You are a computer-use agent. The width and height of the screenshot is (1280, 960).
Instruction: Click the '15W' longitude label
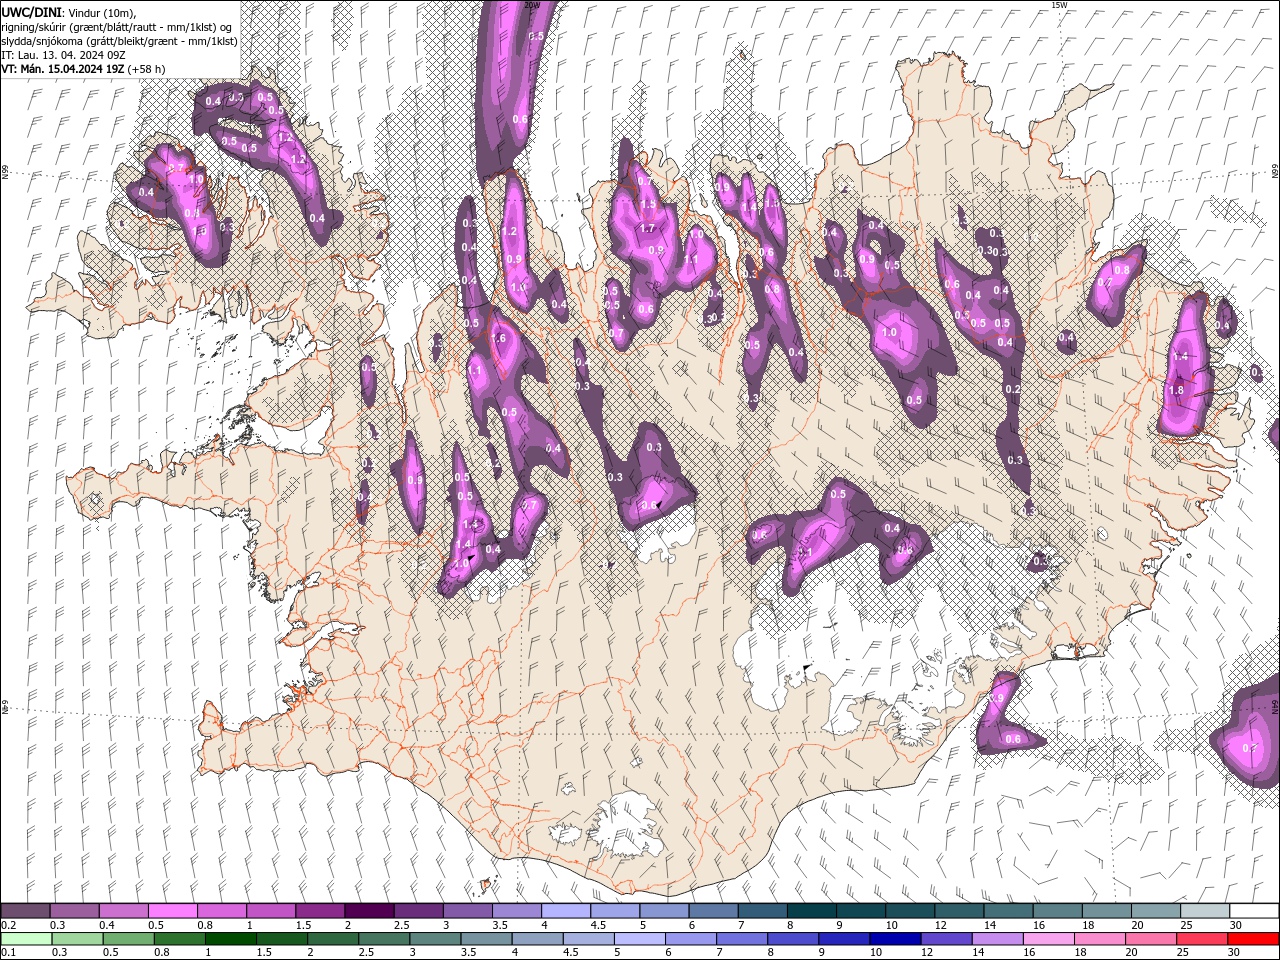pos(1059,5)
